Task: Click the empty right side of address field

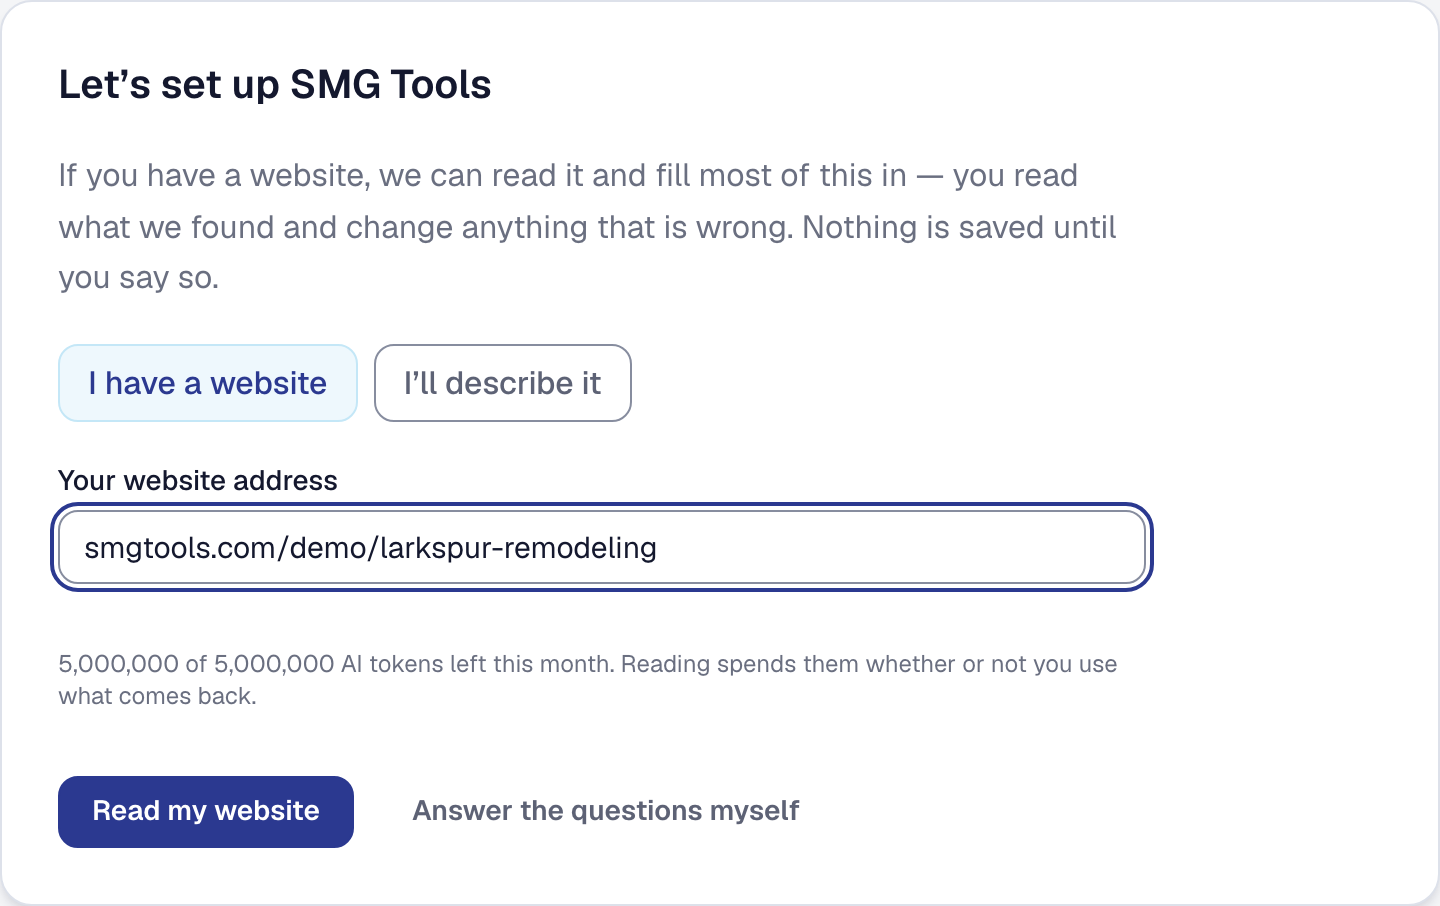Action: (x=900, y=547)
